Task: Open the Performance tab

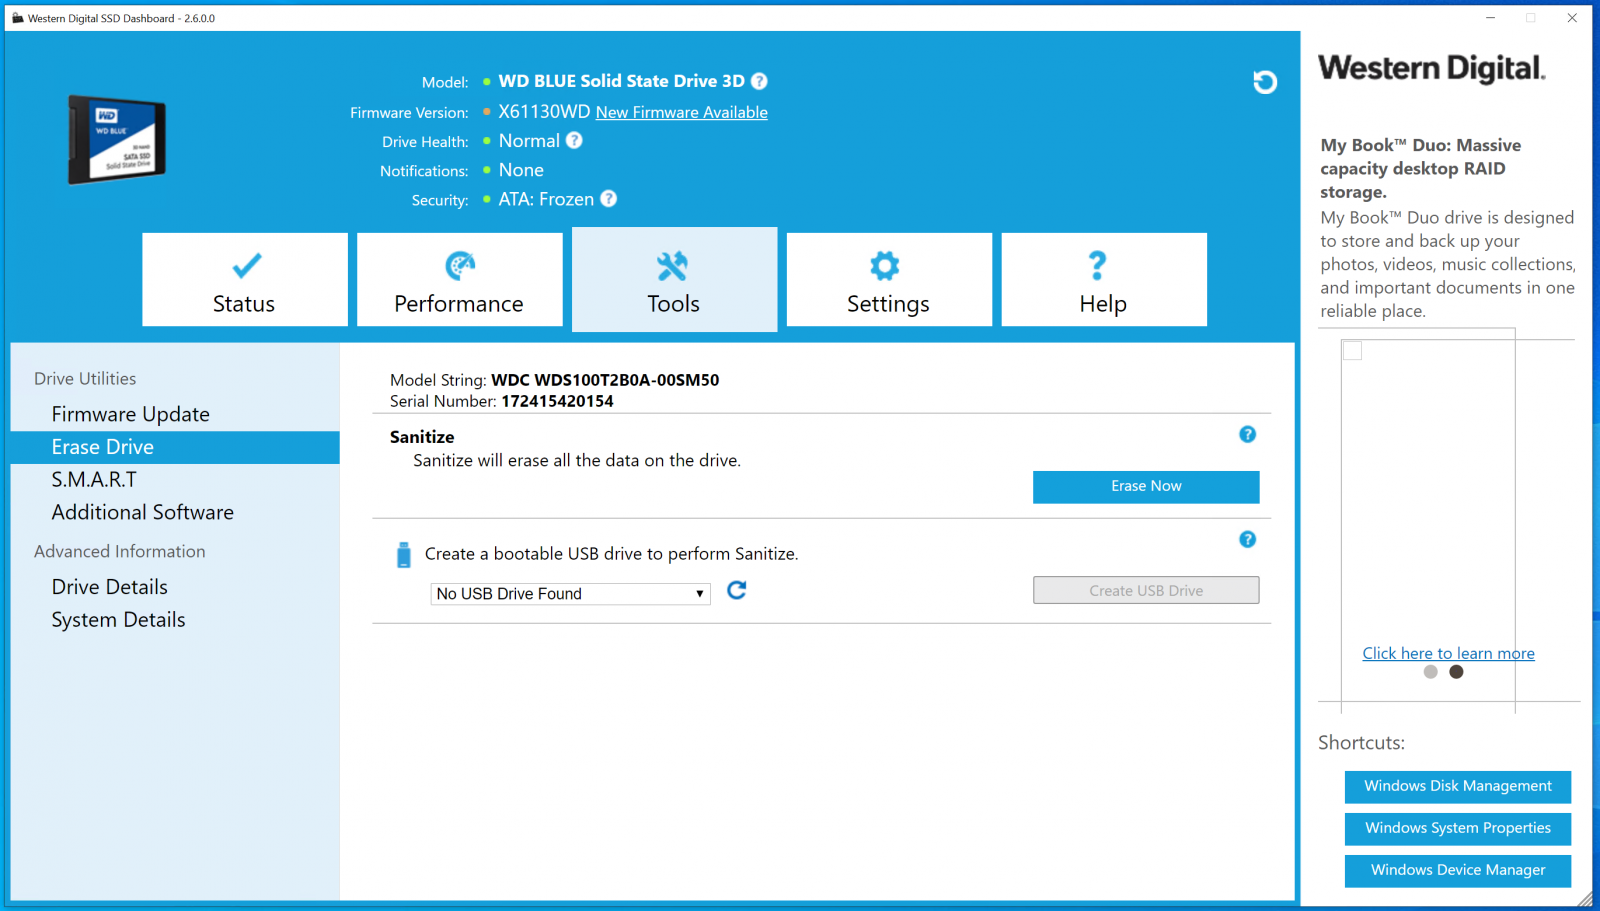Action: pos(459,280)
